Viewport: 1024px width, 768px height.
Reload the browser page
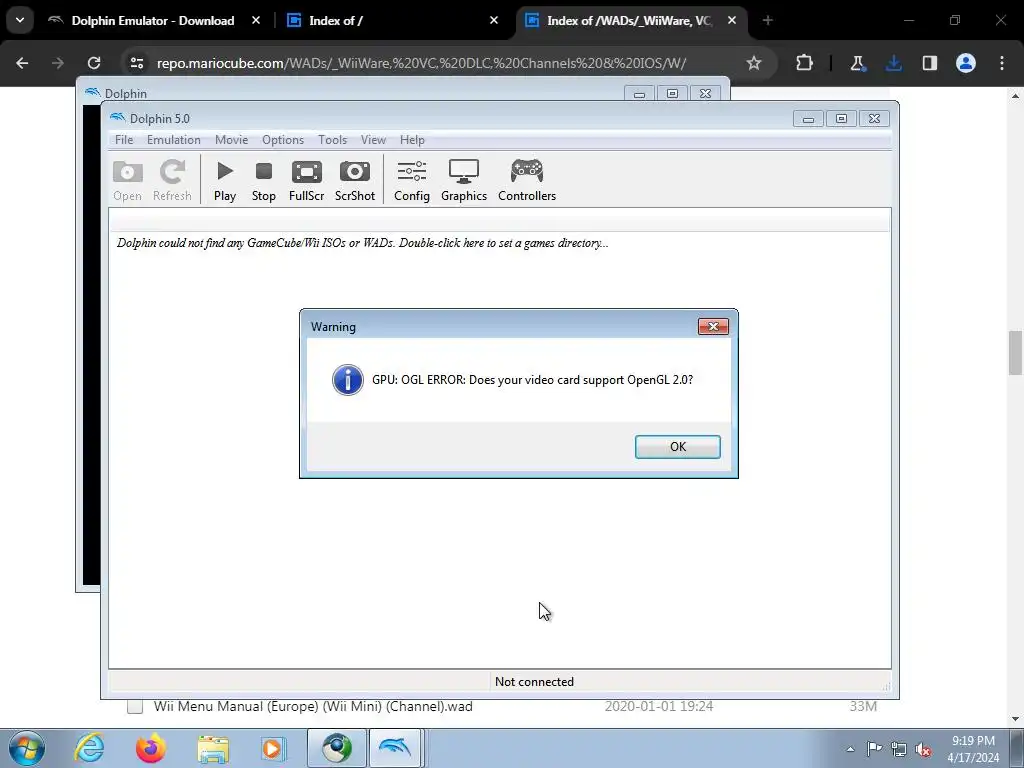(x=94, y=63)
